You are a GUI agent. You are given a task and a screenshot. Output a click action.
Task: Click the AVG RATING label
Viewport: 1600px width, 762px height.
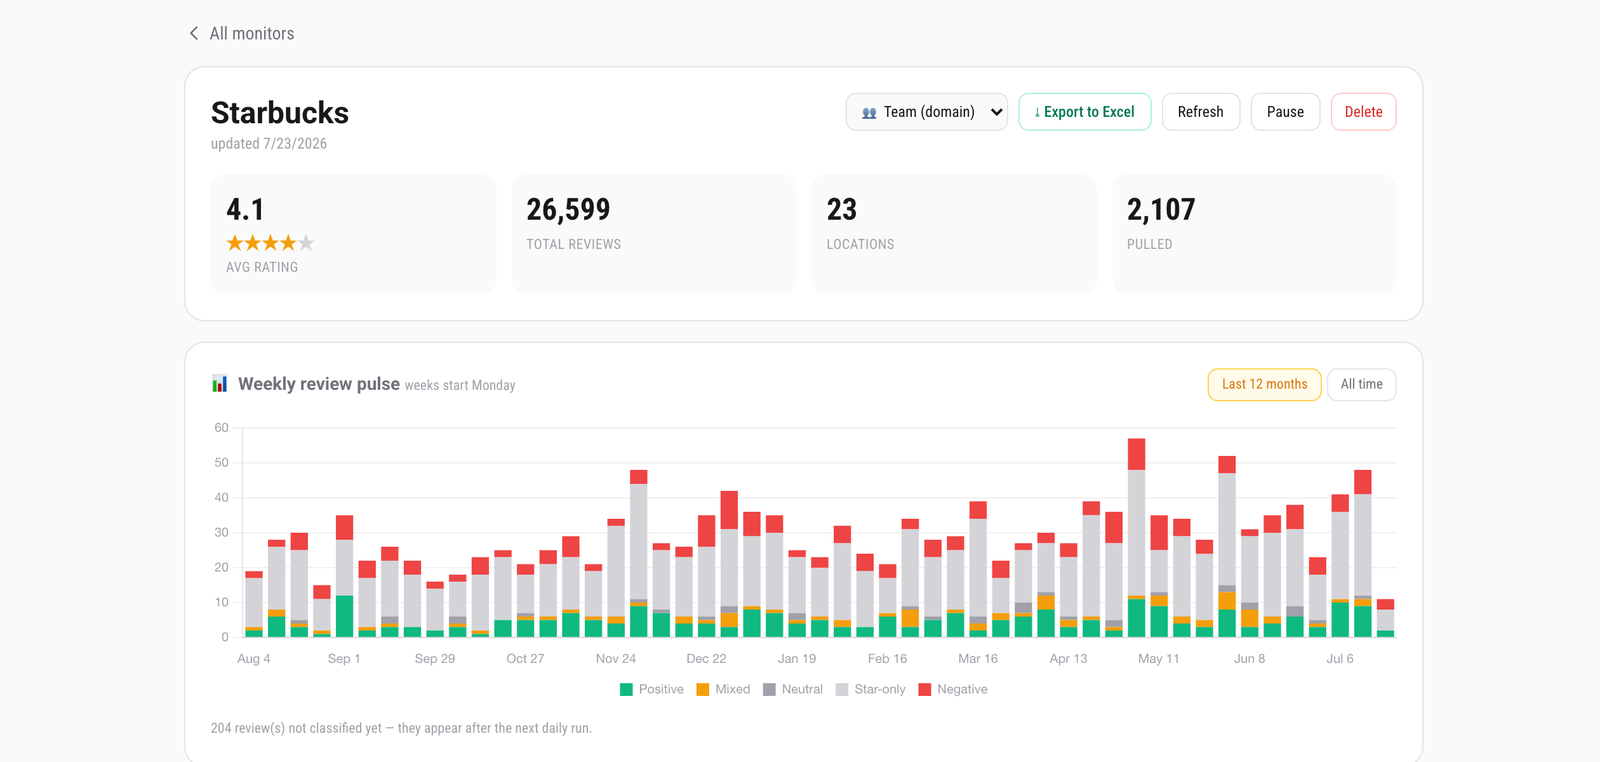(x=262, y=267)
